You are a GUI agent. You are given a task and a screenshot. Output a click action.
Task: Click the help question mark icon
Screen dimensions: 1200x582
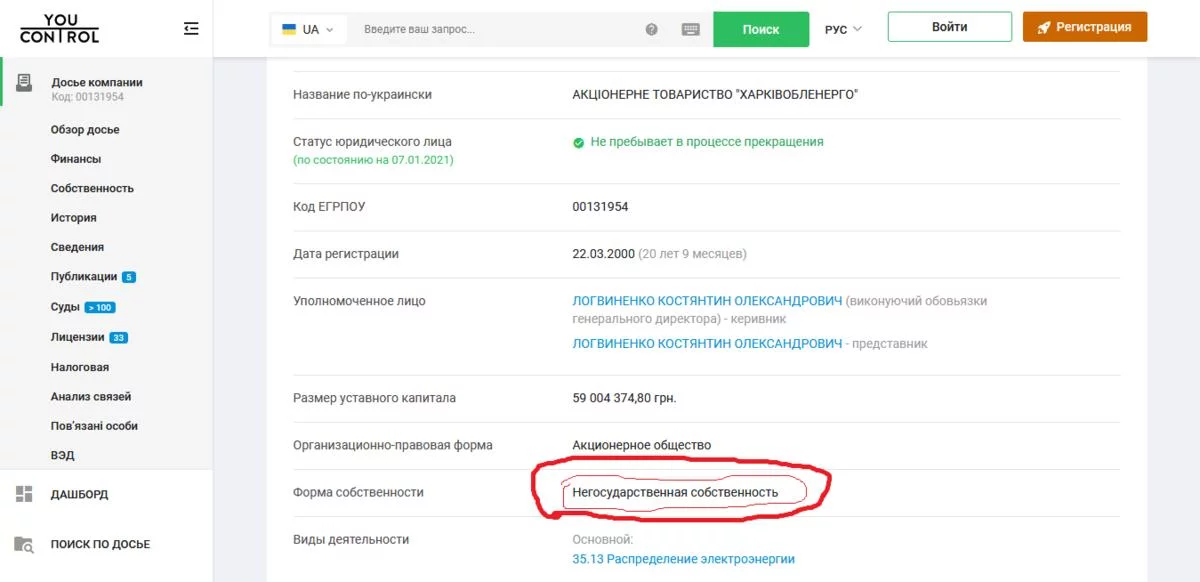652,29
